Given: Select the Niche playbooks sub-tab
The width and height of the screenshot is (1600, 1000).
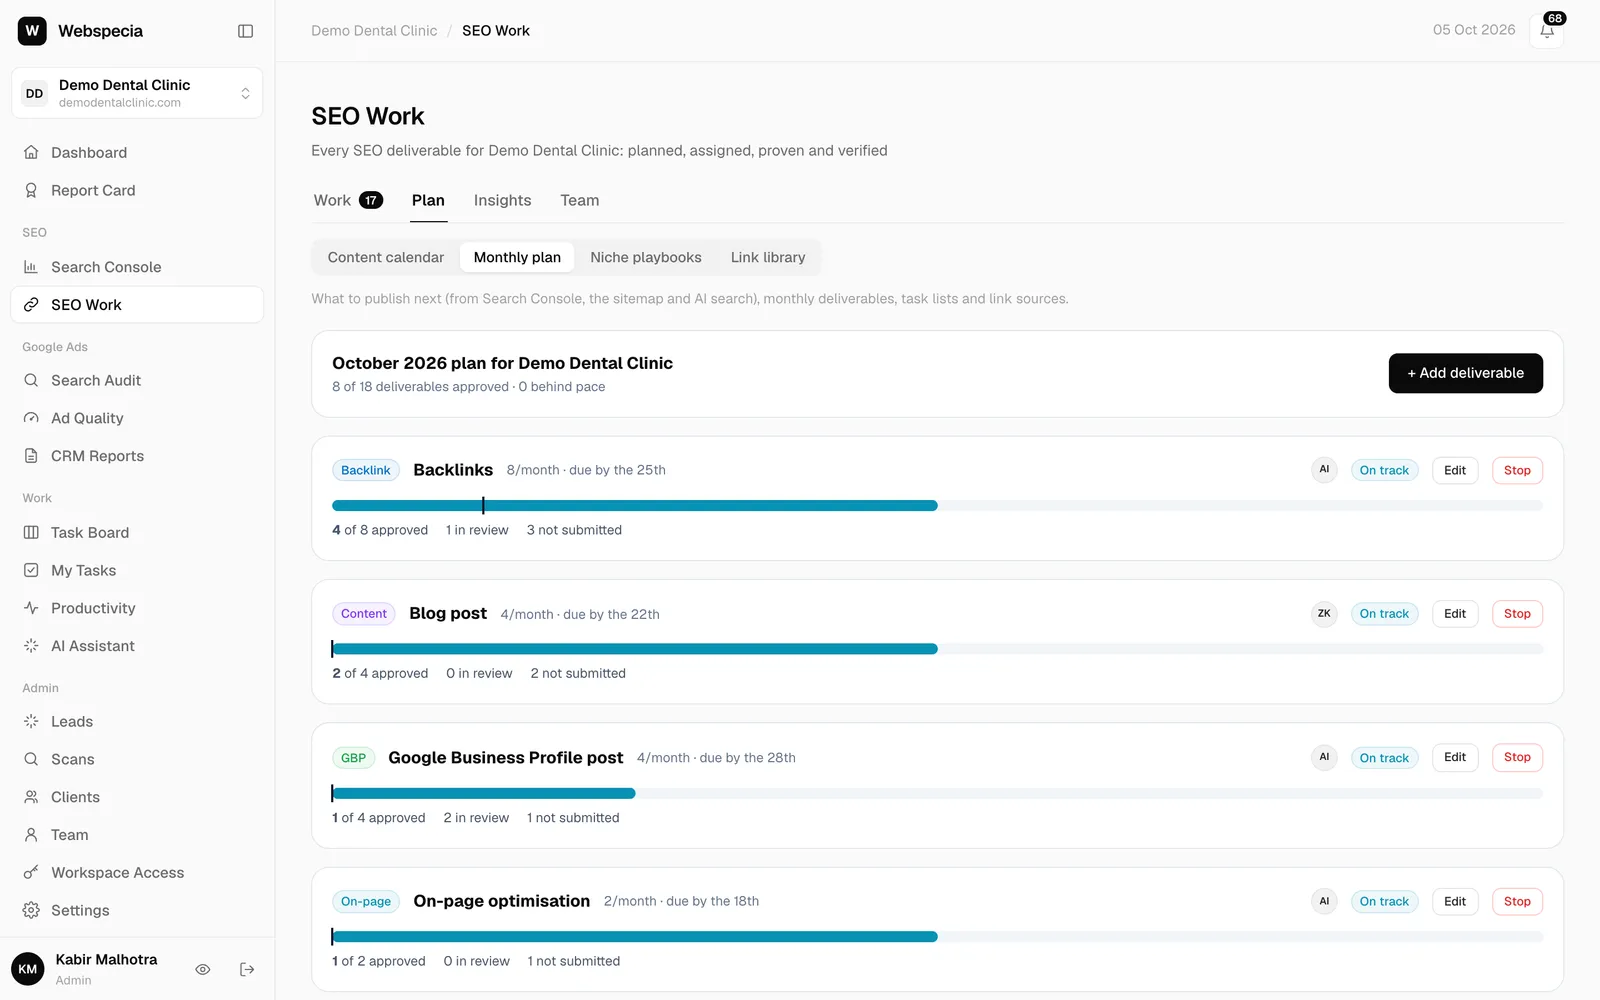Looking at the screenshot, I should pyautogui.click(x=646, y=257).
